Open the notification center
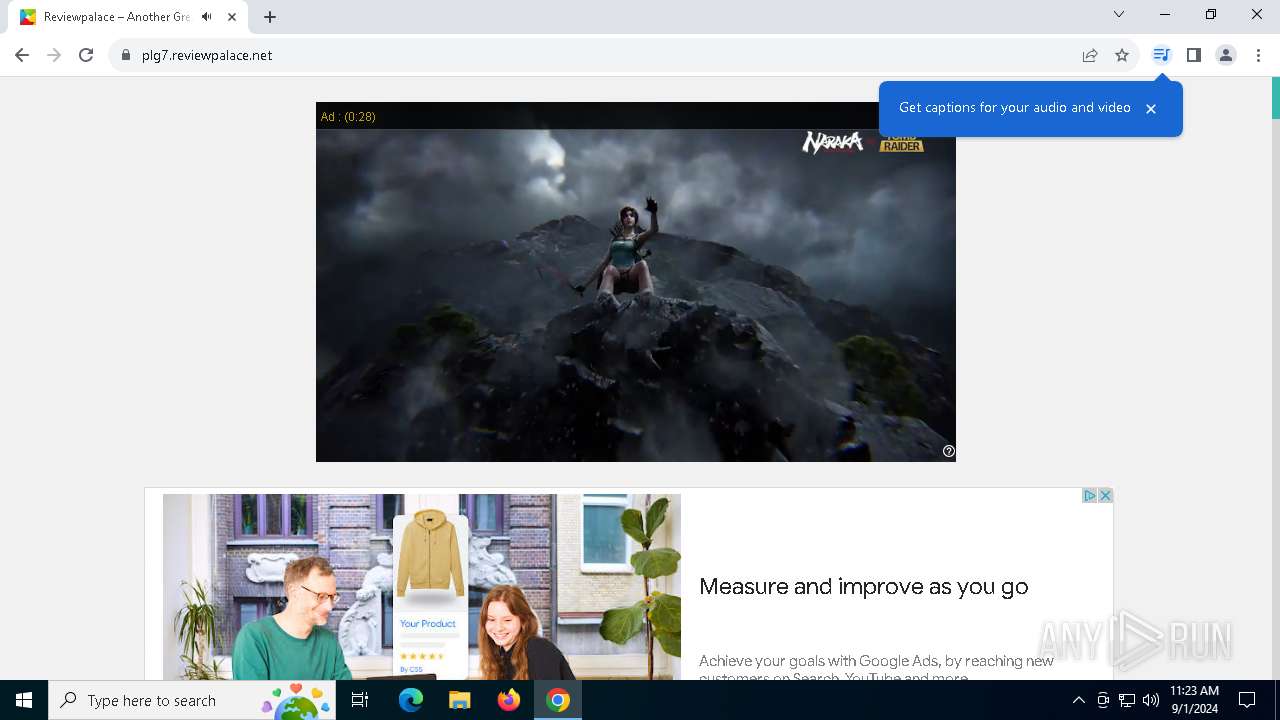1280x720 pixels. point(1247,700)
